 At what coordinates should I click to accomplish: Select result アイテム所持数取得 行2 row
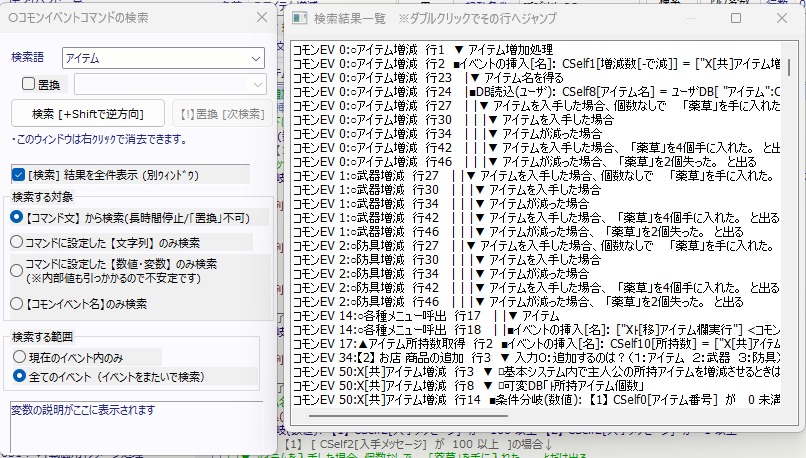537,343
